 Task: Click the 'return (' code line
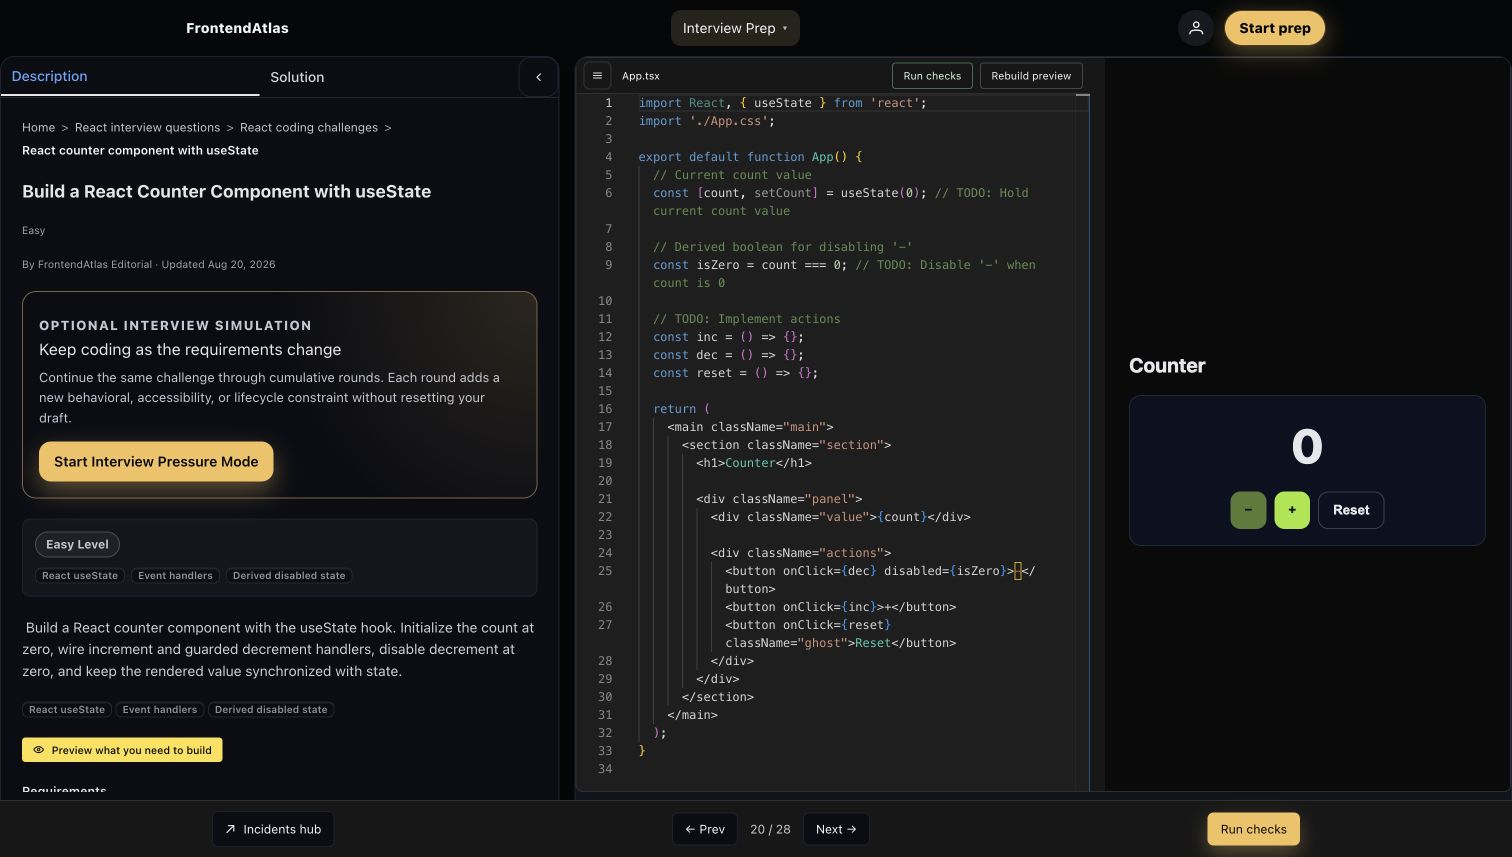[681, 409]
